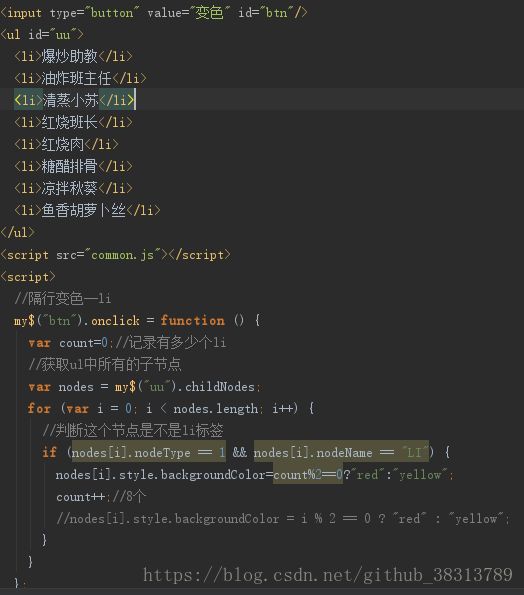
Task: Click the li line 爆炒助教
Action: tap(73, 57)
